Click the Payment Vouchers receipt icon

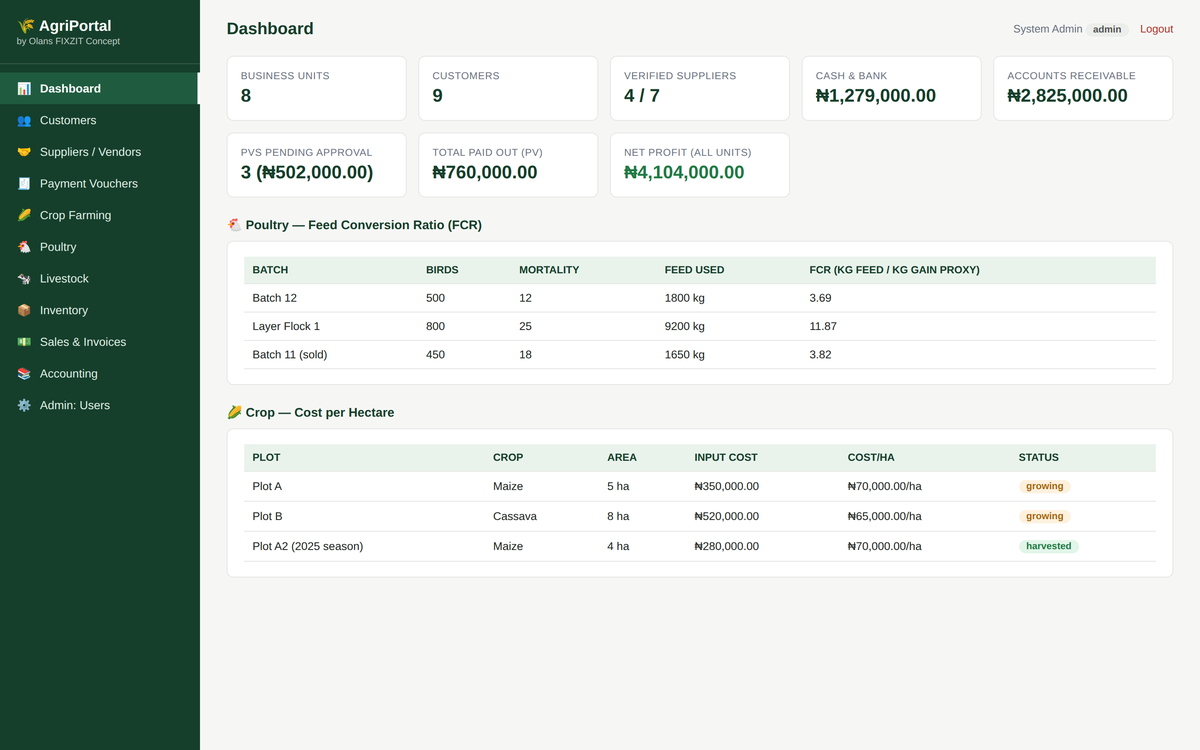[24, 184]
